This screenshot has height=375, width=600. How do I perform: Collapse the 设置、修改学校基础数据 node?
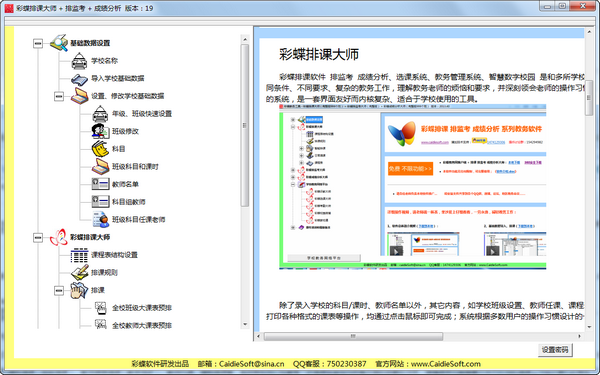[x=59, y=96]
